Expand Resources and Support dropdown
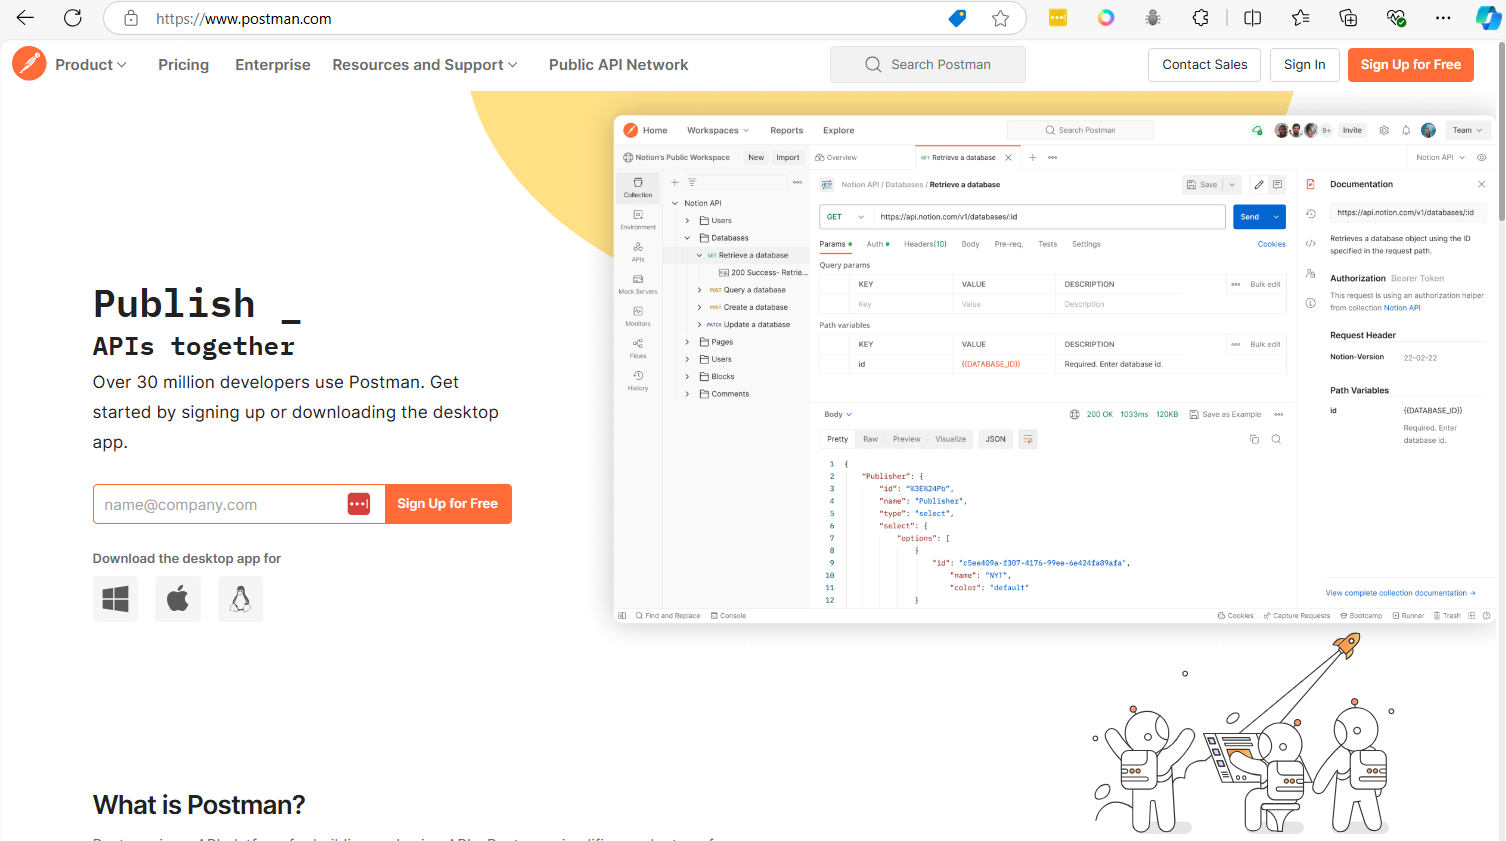The width and height of the screenshot is (1506, 841). 425,65
